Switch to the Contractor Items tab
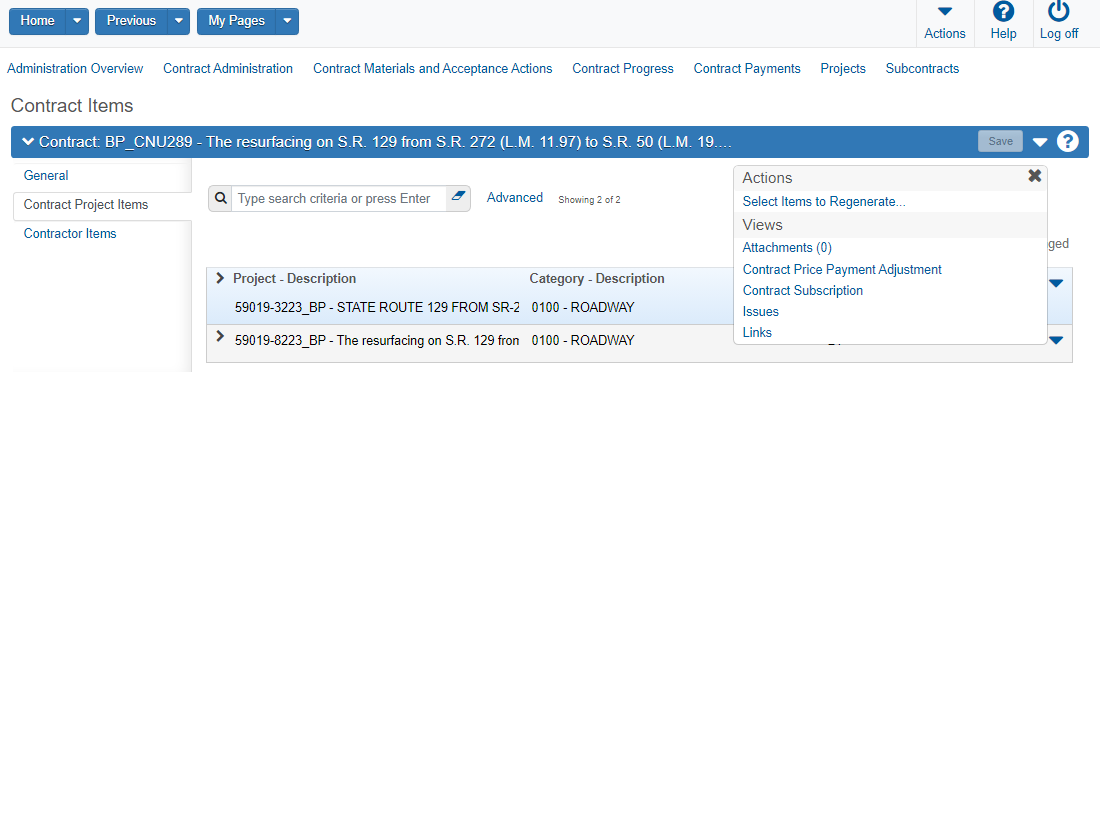 coord(70,233)
